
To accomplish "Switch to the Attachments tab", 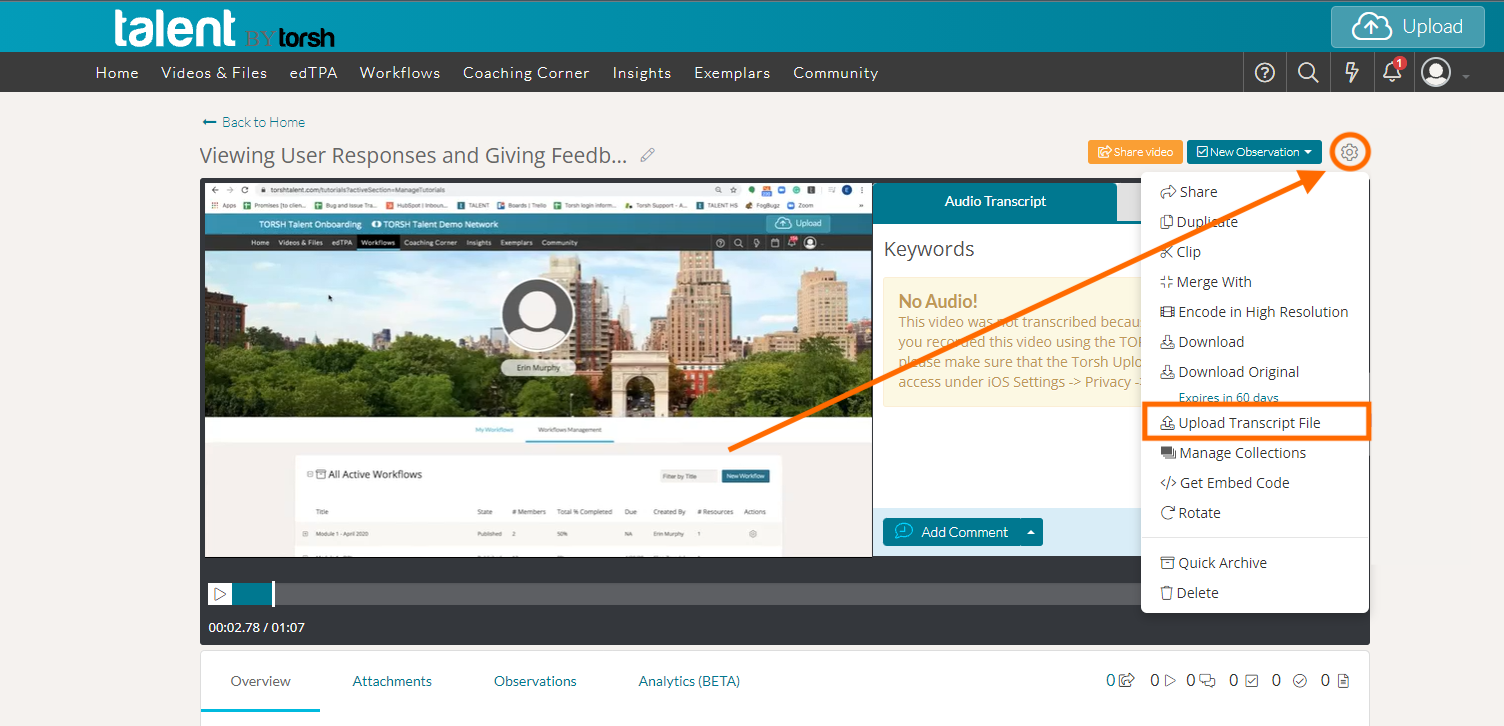I will coord(392,681).
